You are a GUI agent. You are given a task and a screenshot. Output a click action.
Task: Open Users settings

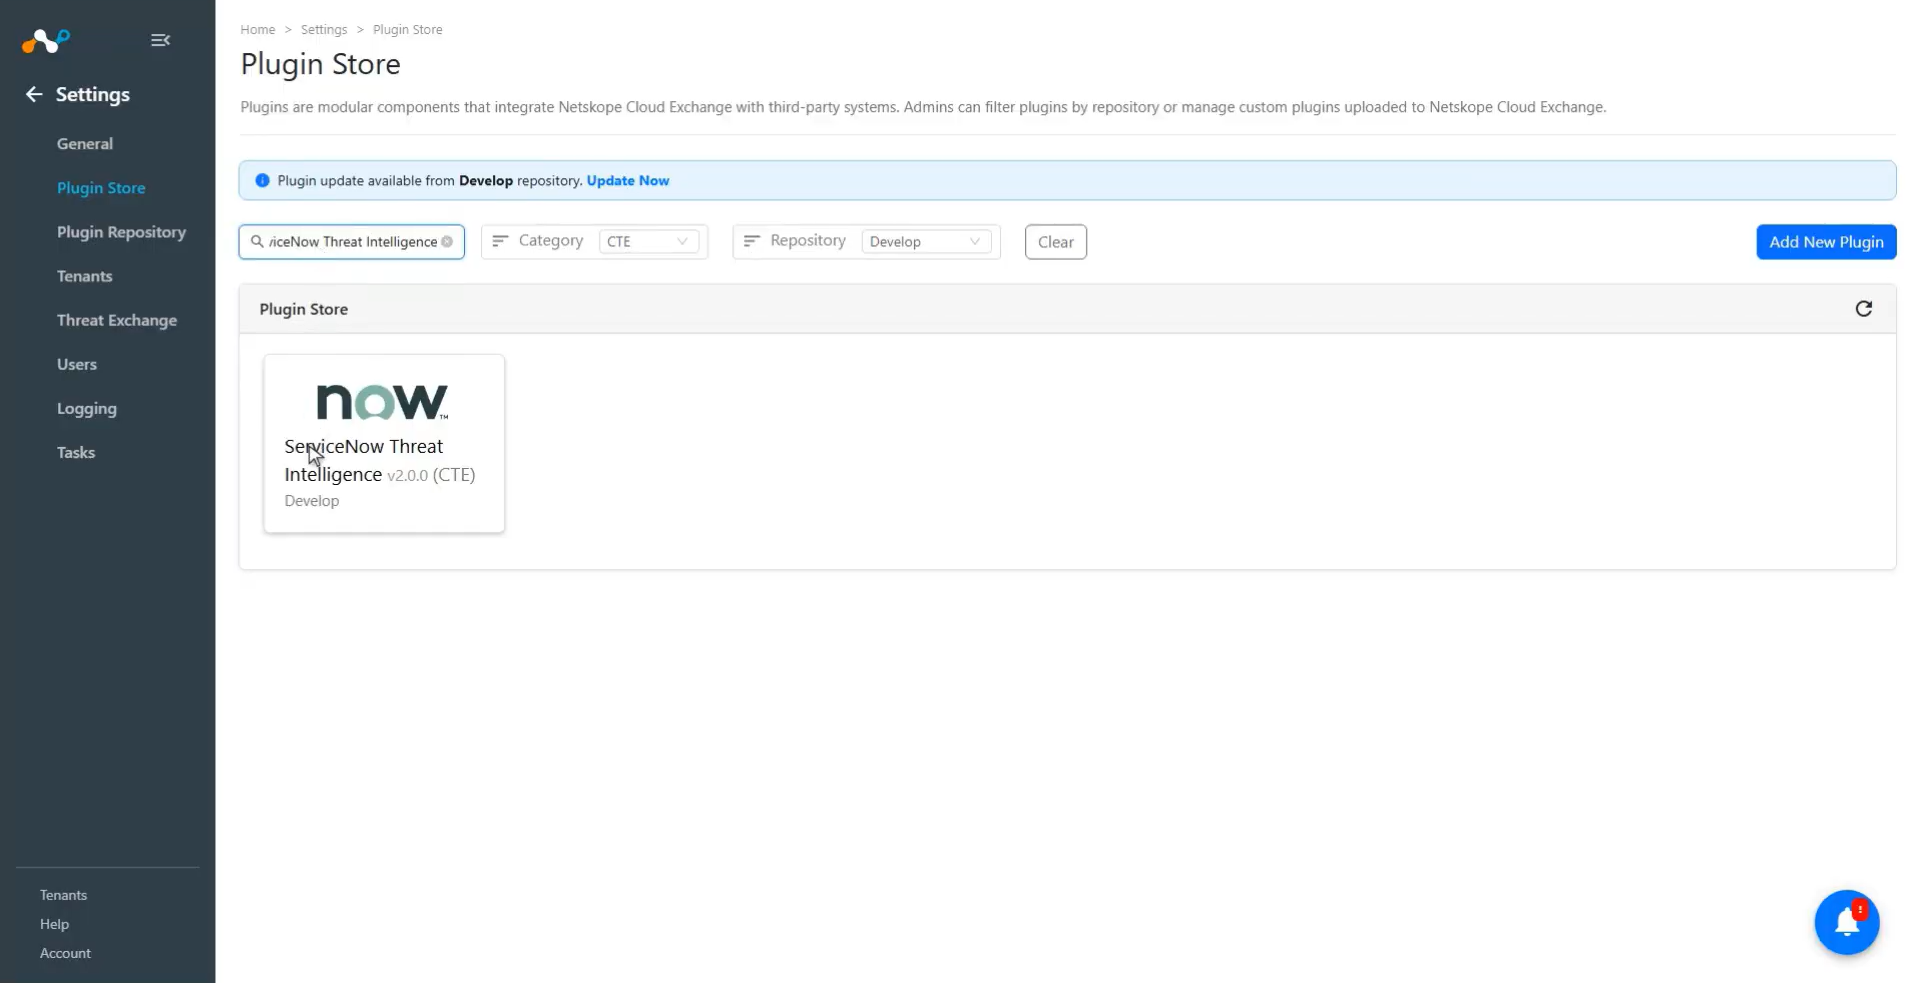[x=77, y=364]
